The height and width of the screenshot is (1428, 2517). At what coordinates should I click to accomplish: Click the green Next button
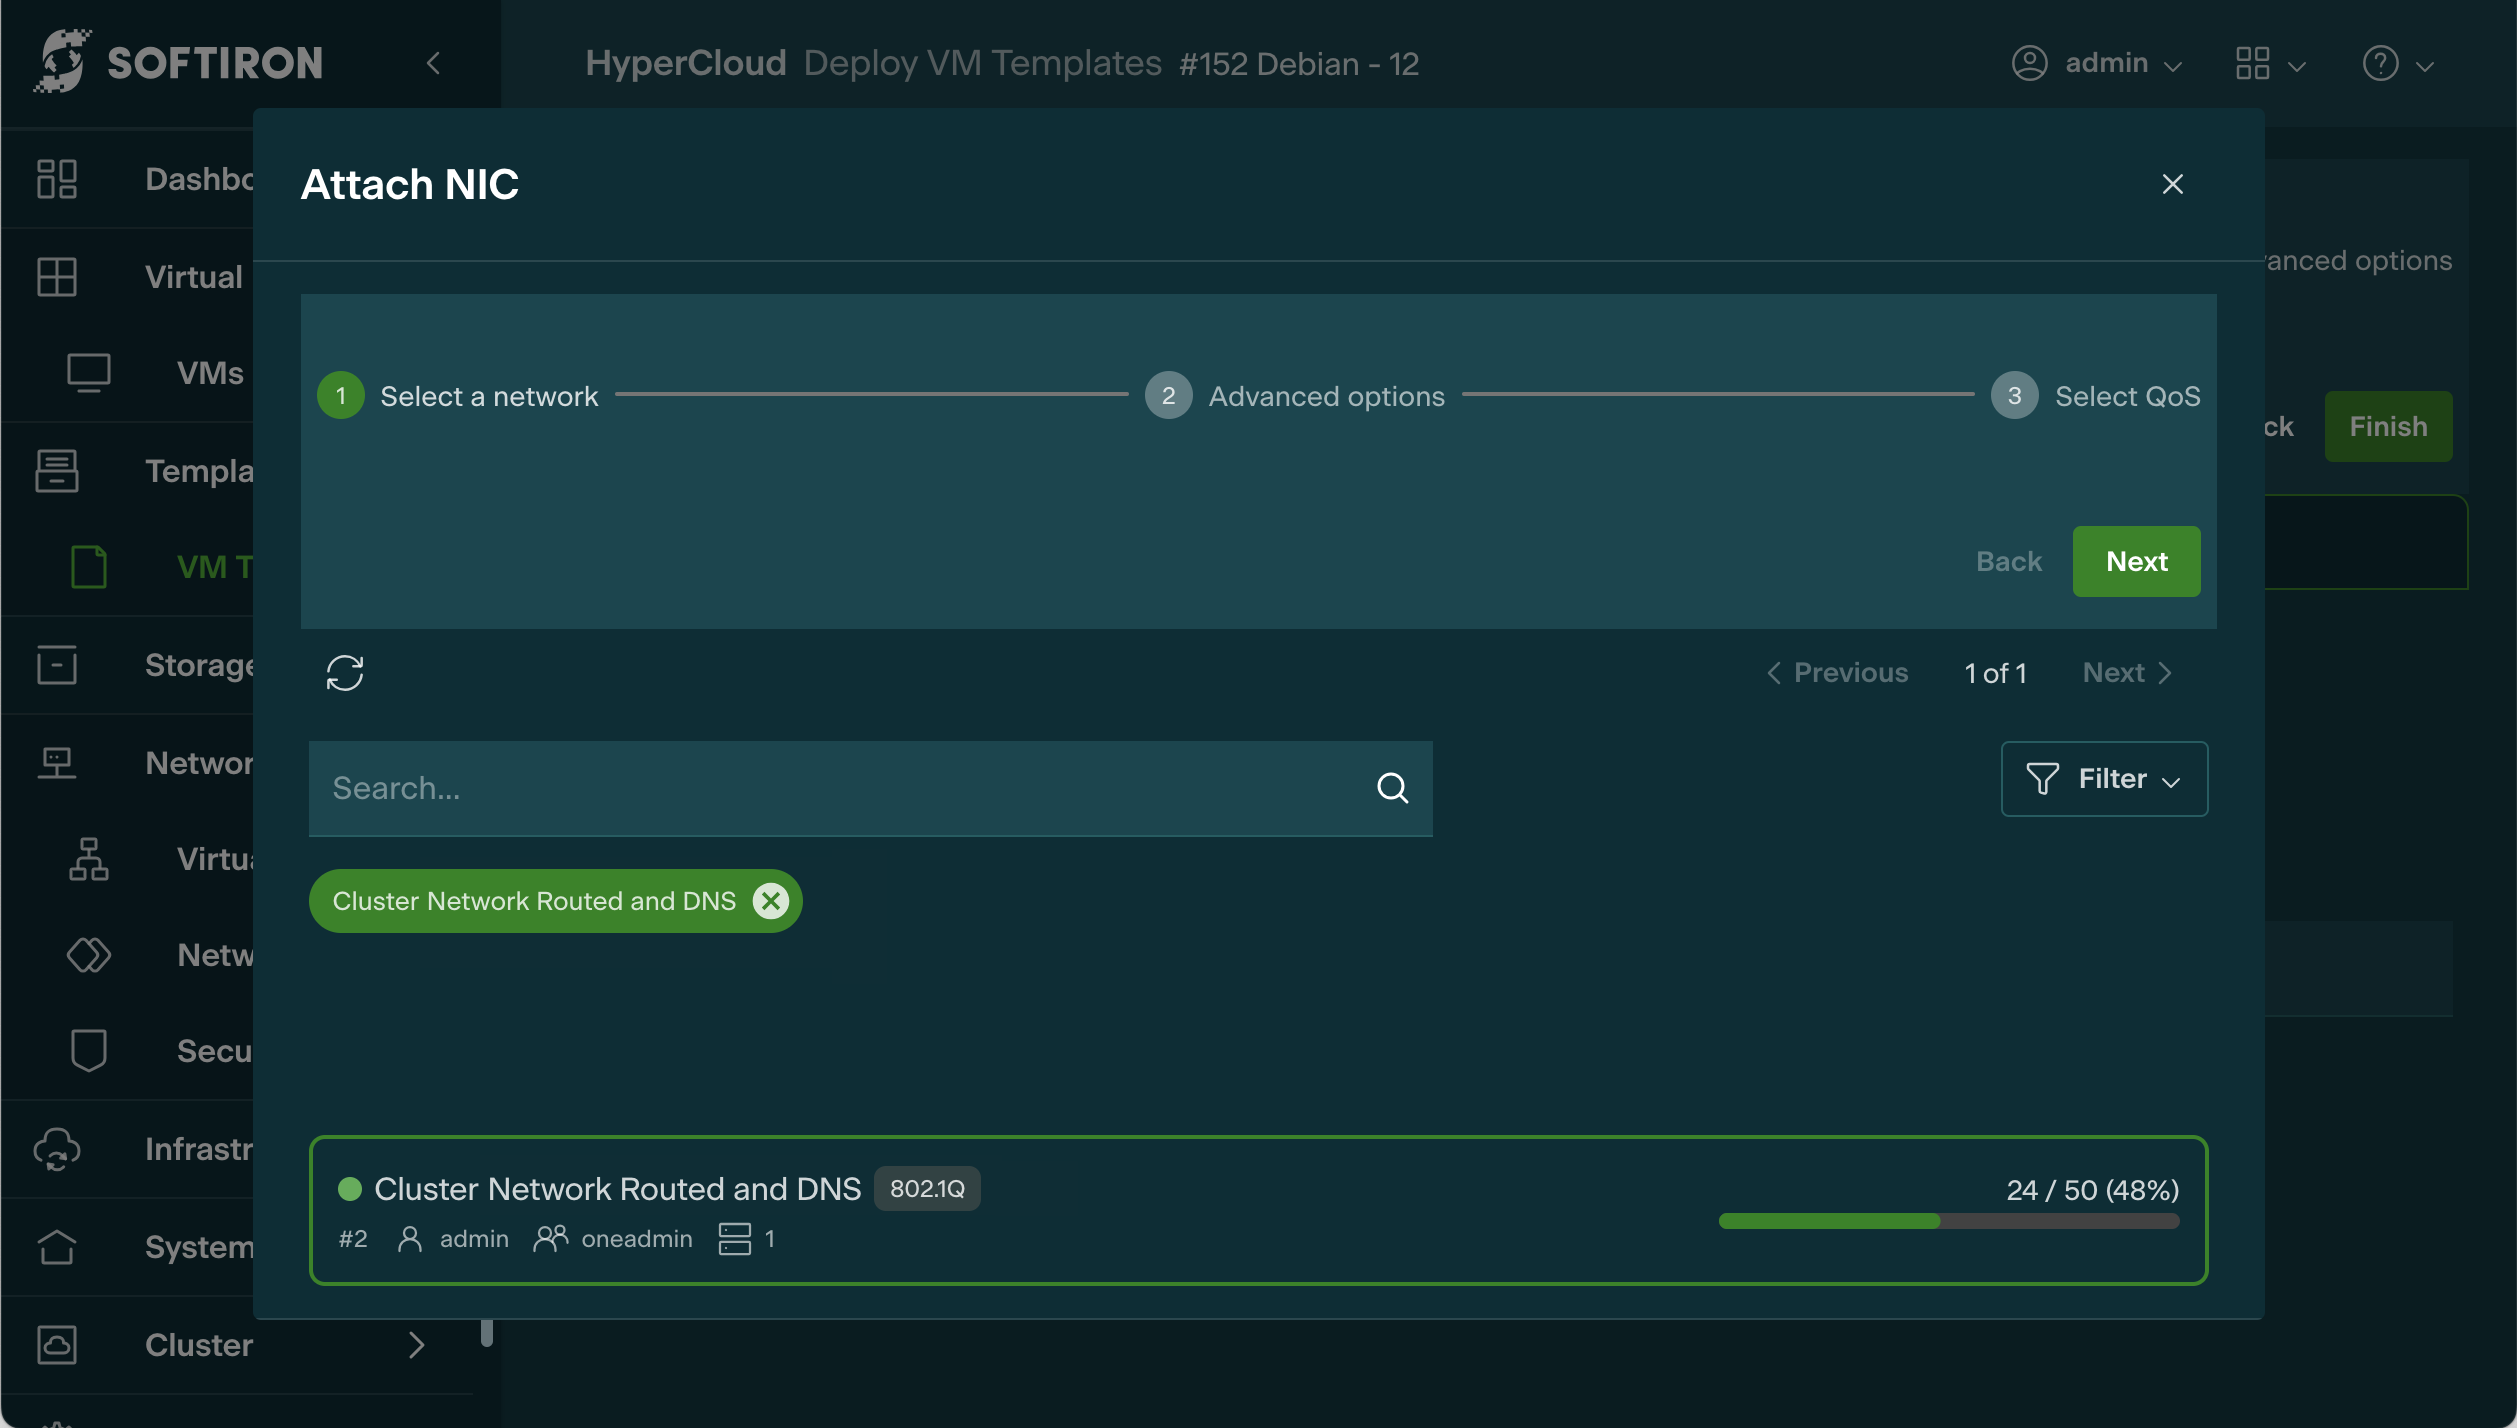click(x=2135, y=561)
